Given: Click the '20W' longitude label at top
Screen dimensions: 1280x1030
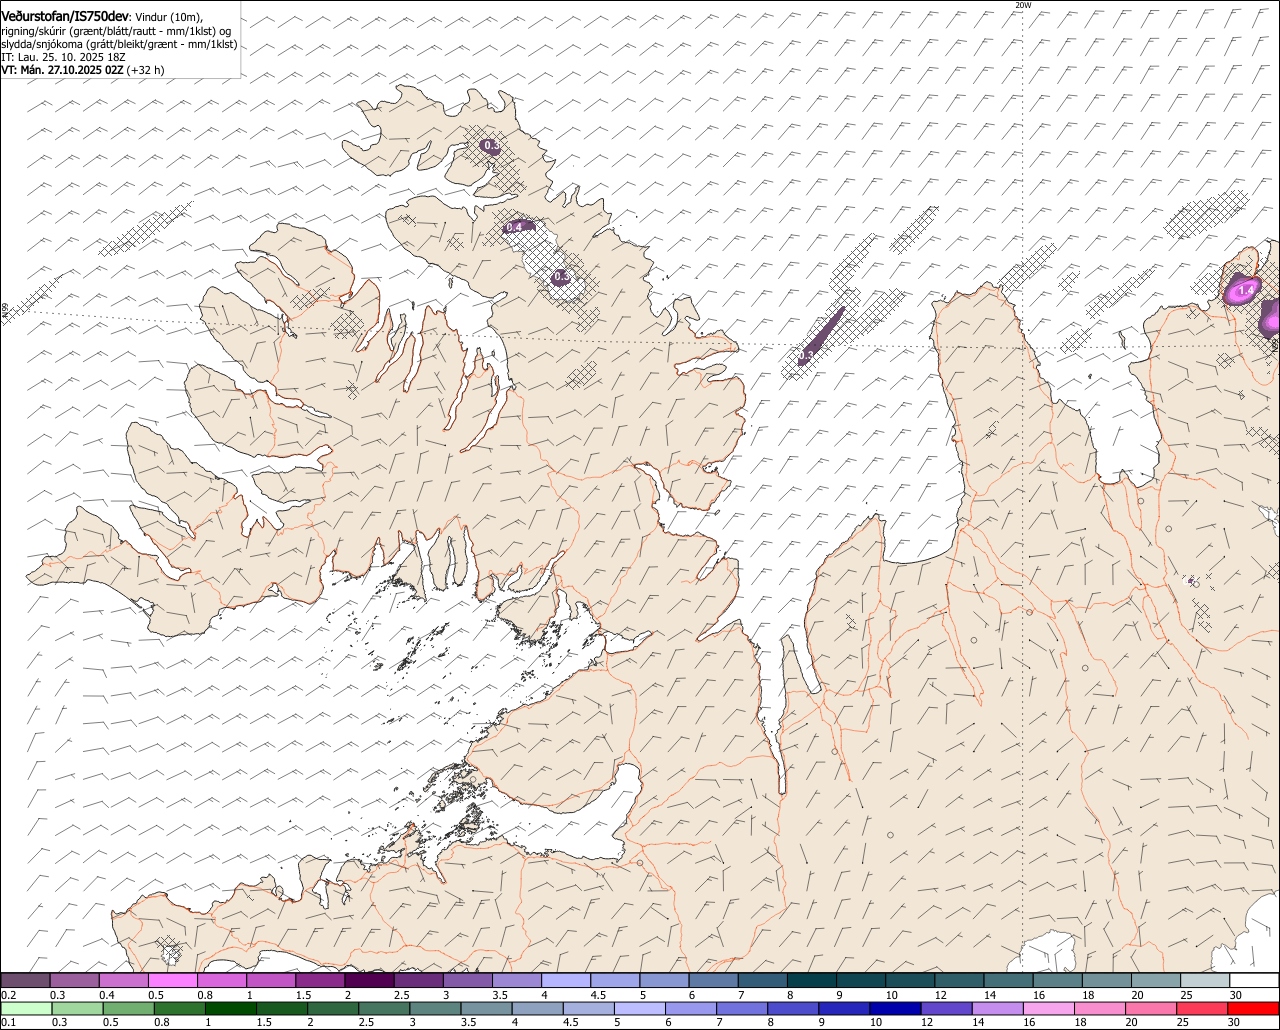Looking at the screenshot, I should click(x=1022, y=5).
